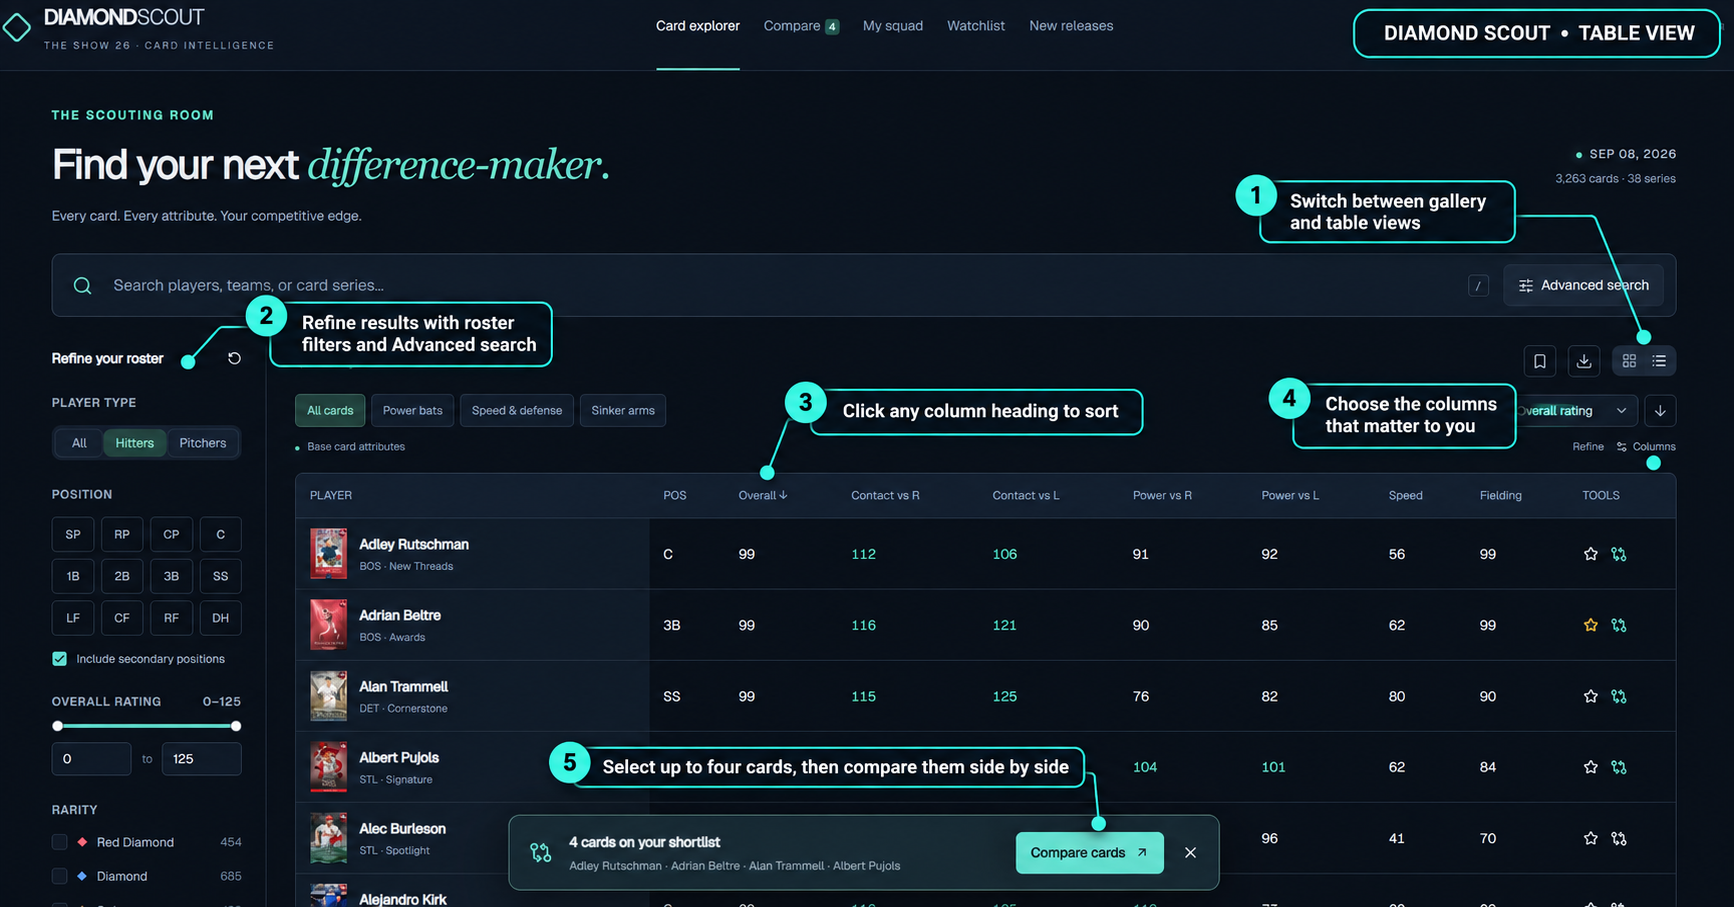Image resolution: width=1734 pixels, height=907 pixels.
Task: Reverse sort direction arrow button
Action: 1660,411
